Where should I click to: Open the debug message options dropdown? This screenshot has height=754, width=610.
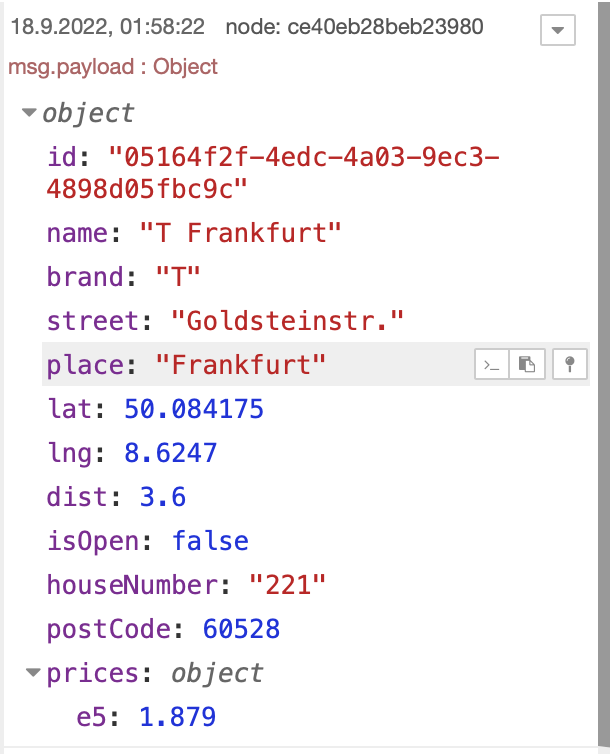pos(557,31)
